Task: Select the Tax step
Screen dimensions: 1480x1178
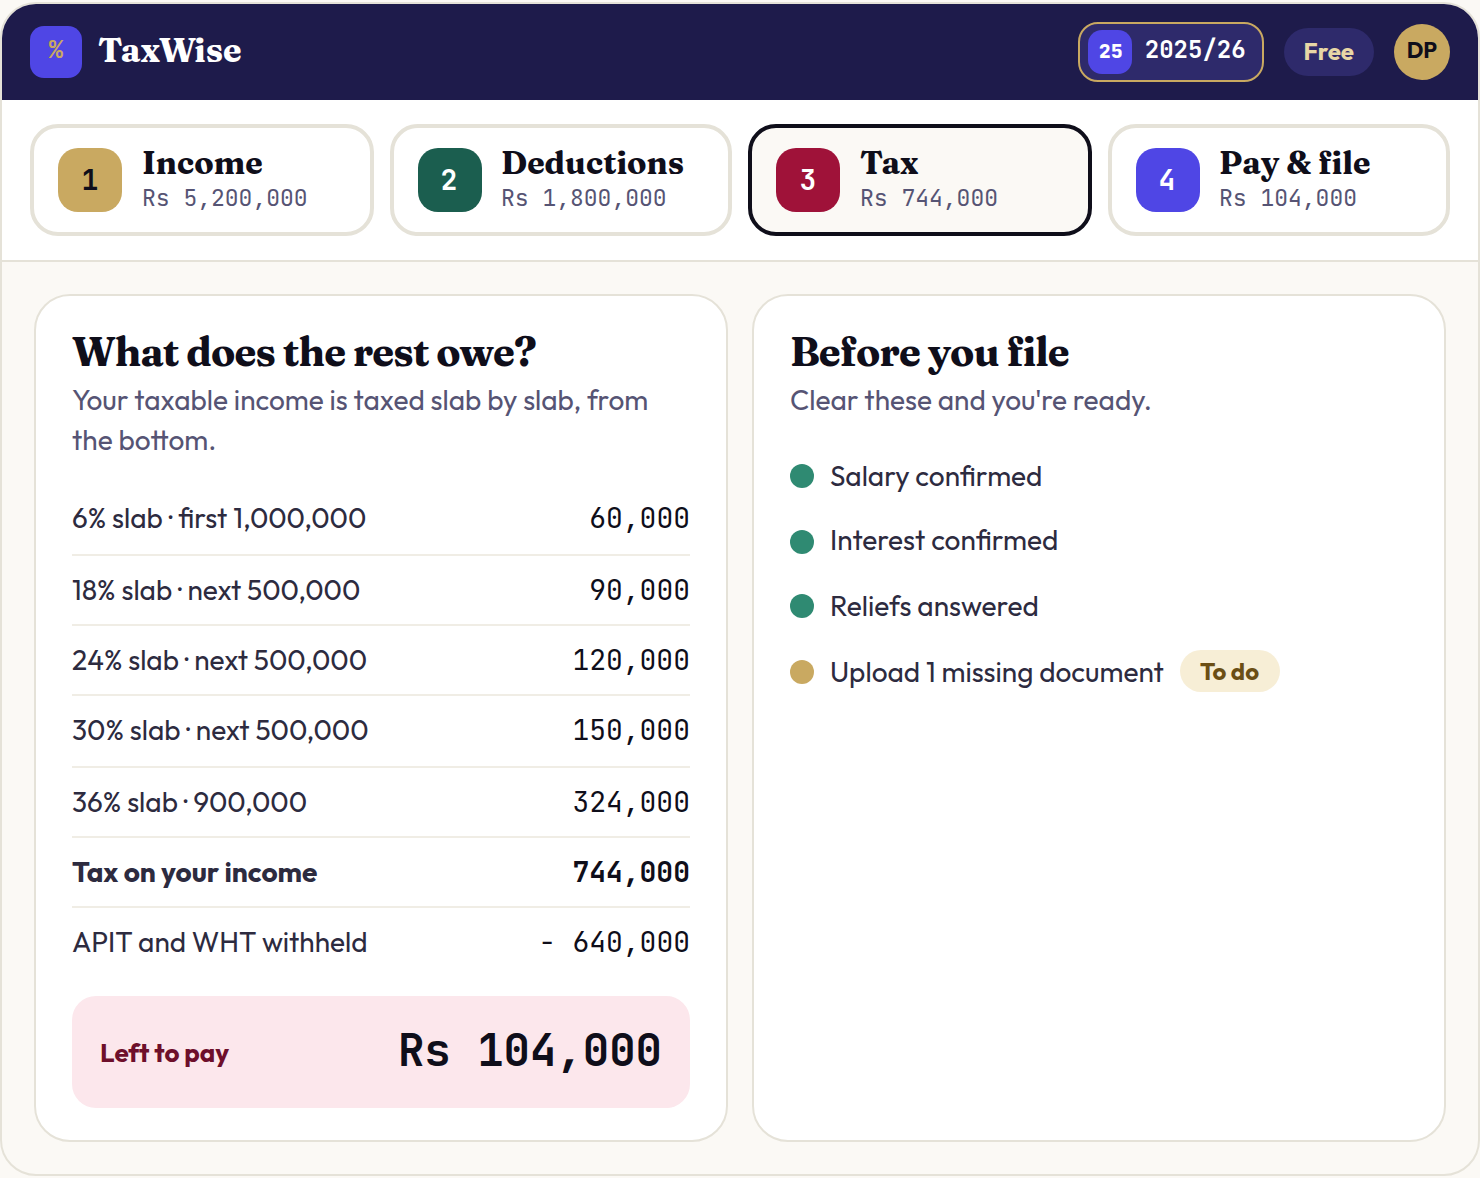Action: [919, 180]
